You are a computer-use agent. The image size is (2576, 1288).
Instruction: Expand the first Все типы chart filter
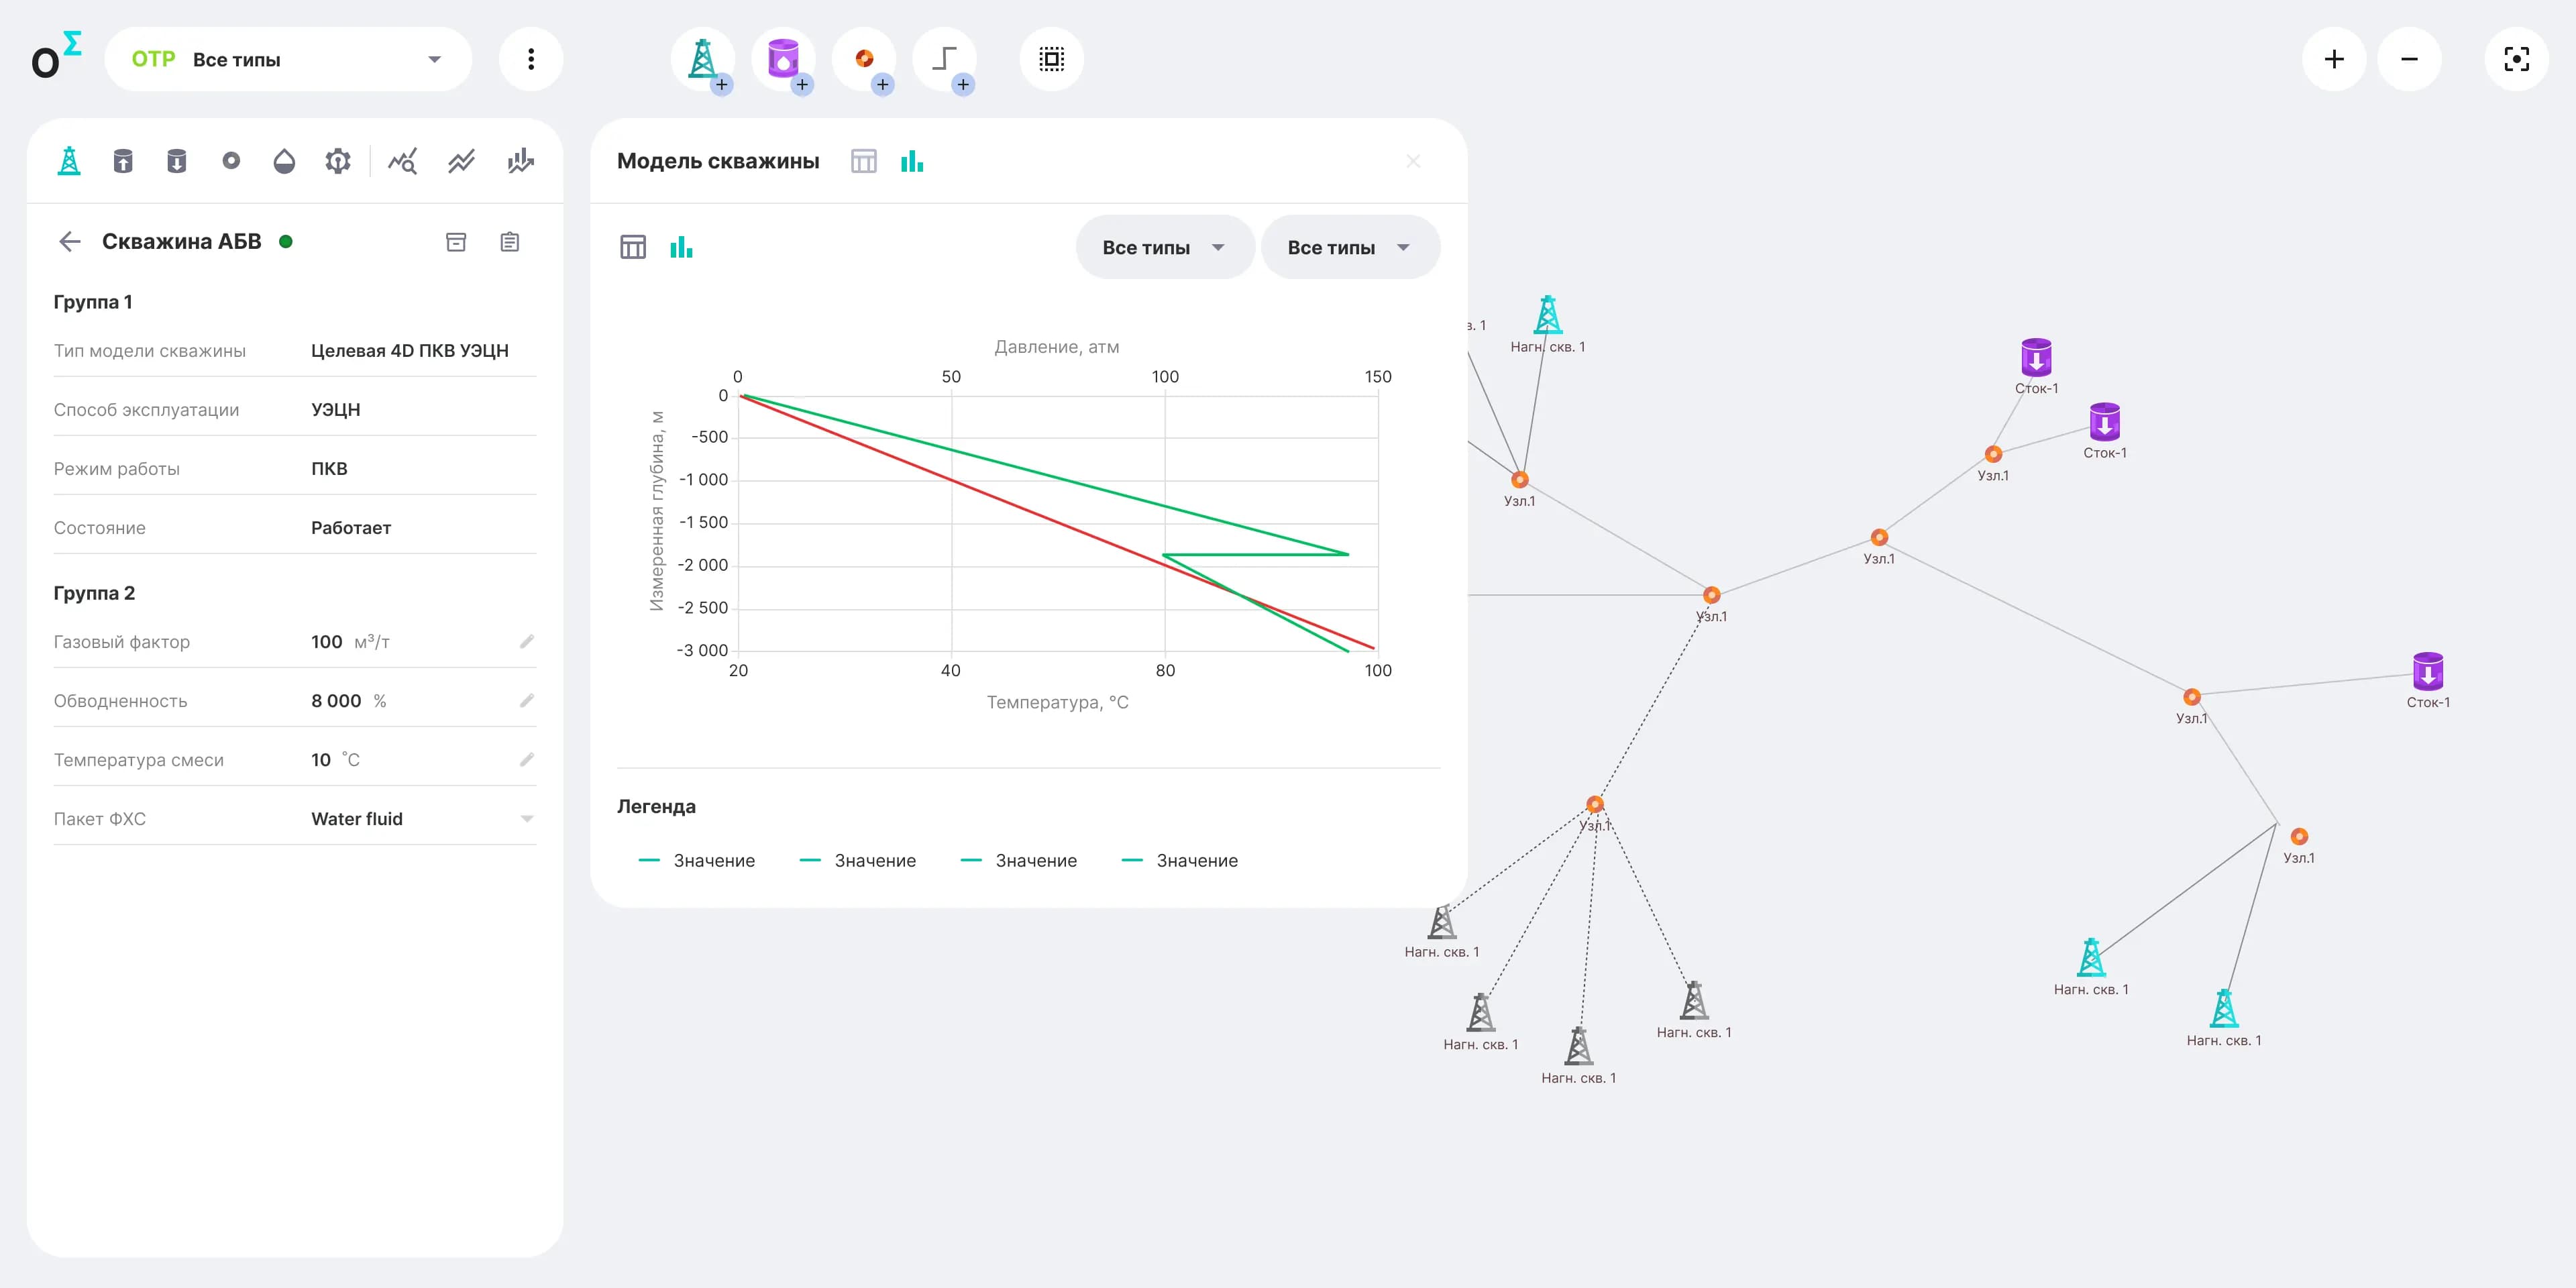point(1165,247)
